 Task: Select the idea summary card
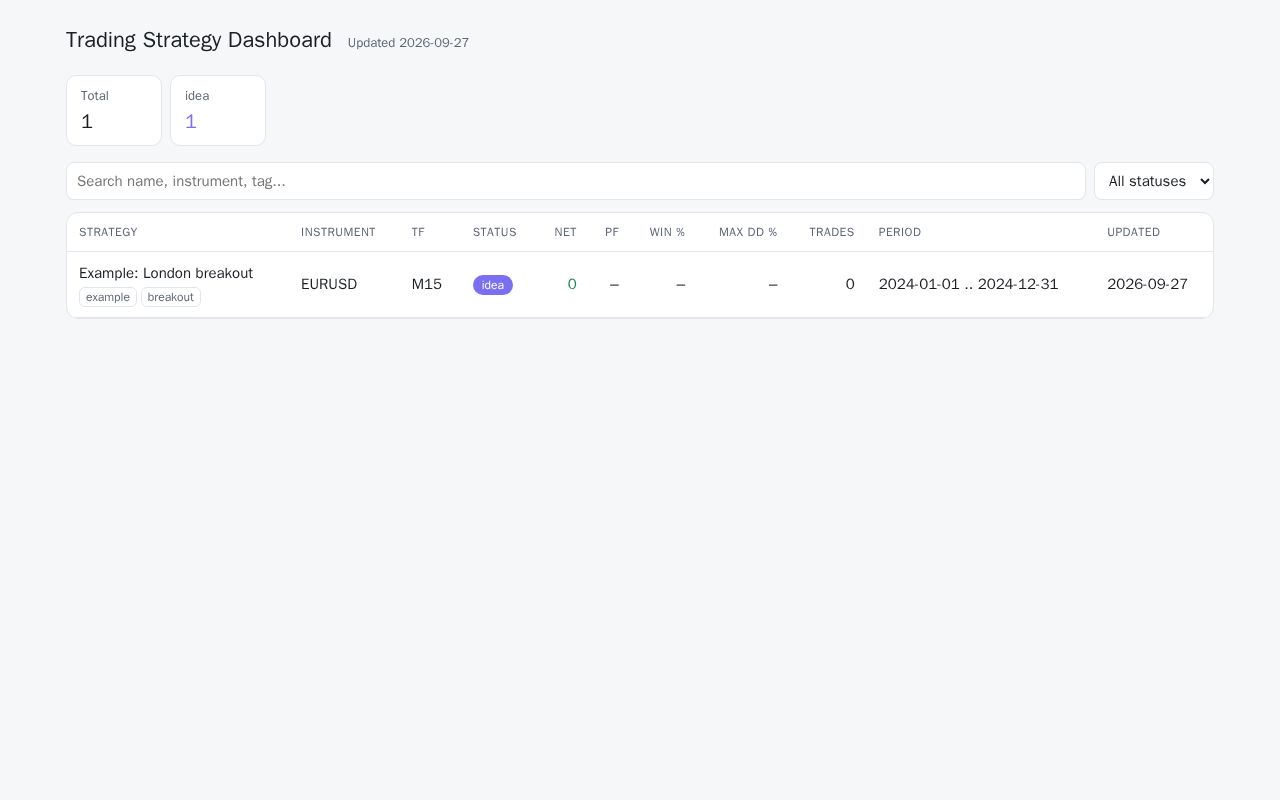coord(218,110)
